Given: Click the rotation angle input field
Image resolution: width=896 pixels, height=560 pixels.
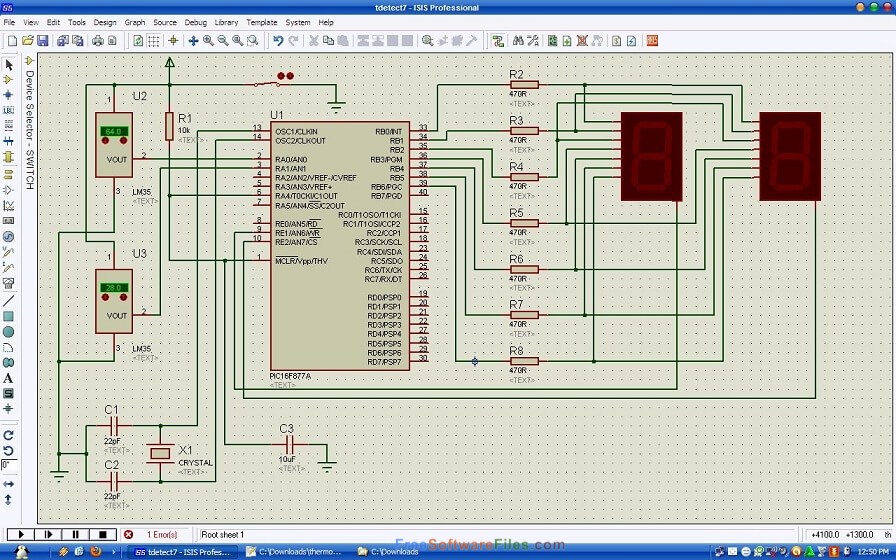Looking at the screenshot, I should [x=7, y=465].
